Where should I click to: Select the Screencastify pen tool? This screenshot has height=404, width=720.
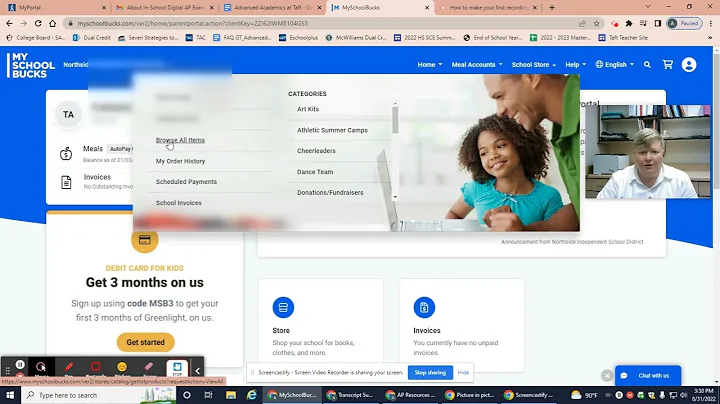coord(68,367)
